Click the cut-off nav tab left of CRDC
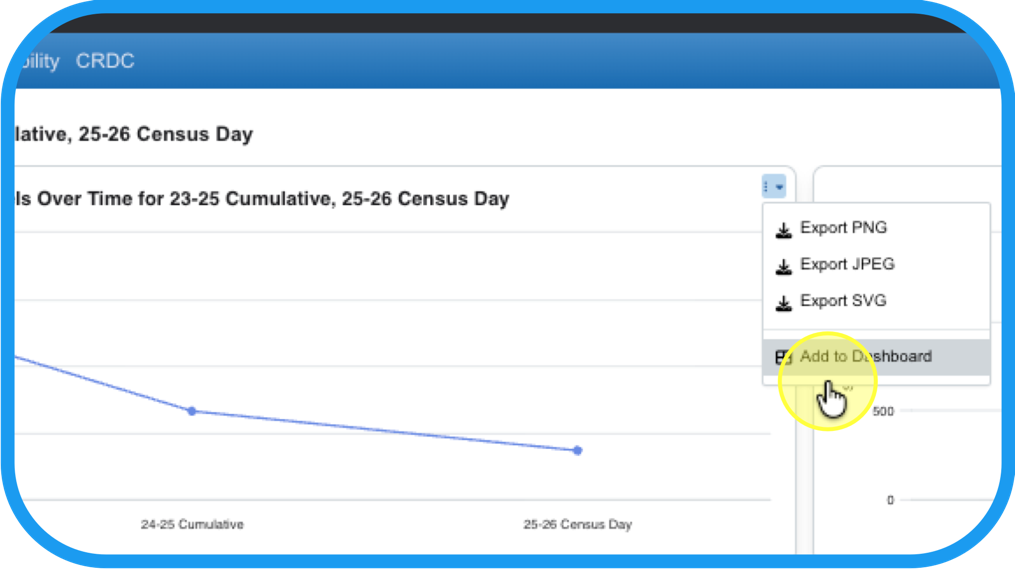1015x569 pixels. 38,61
